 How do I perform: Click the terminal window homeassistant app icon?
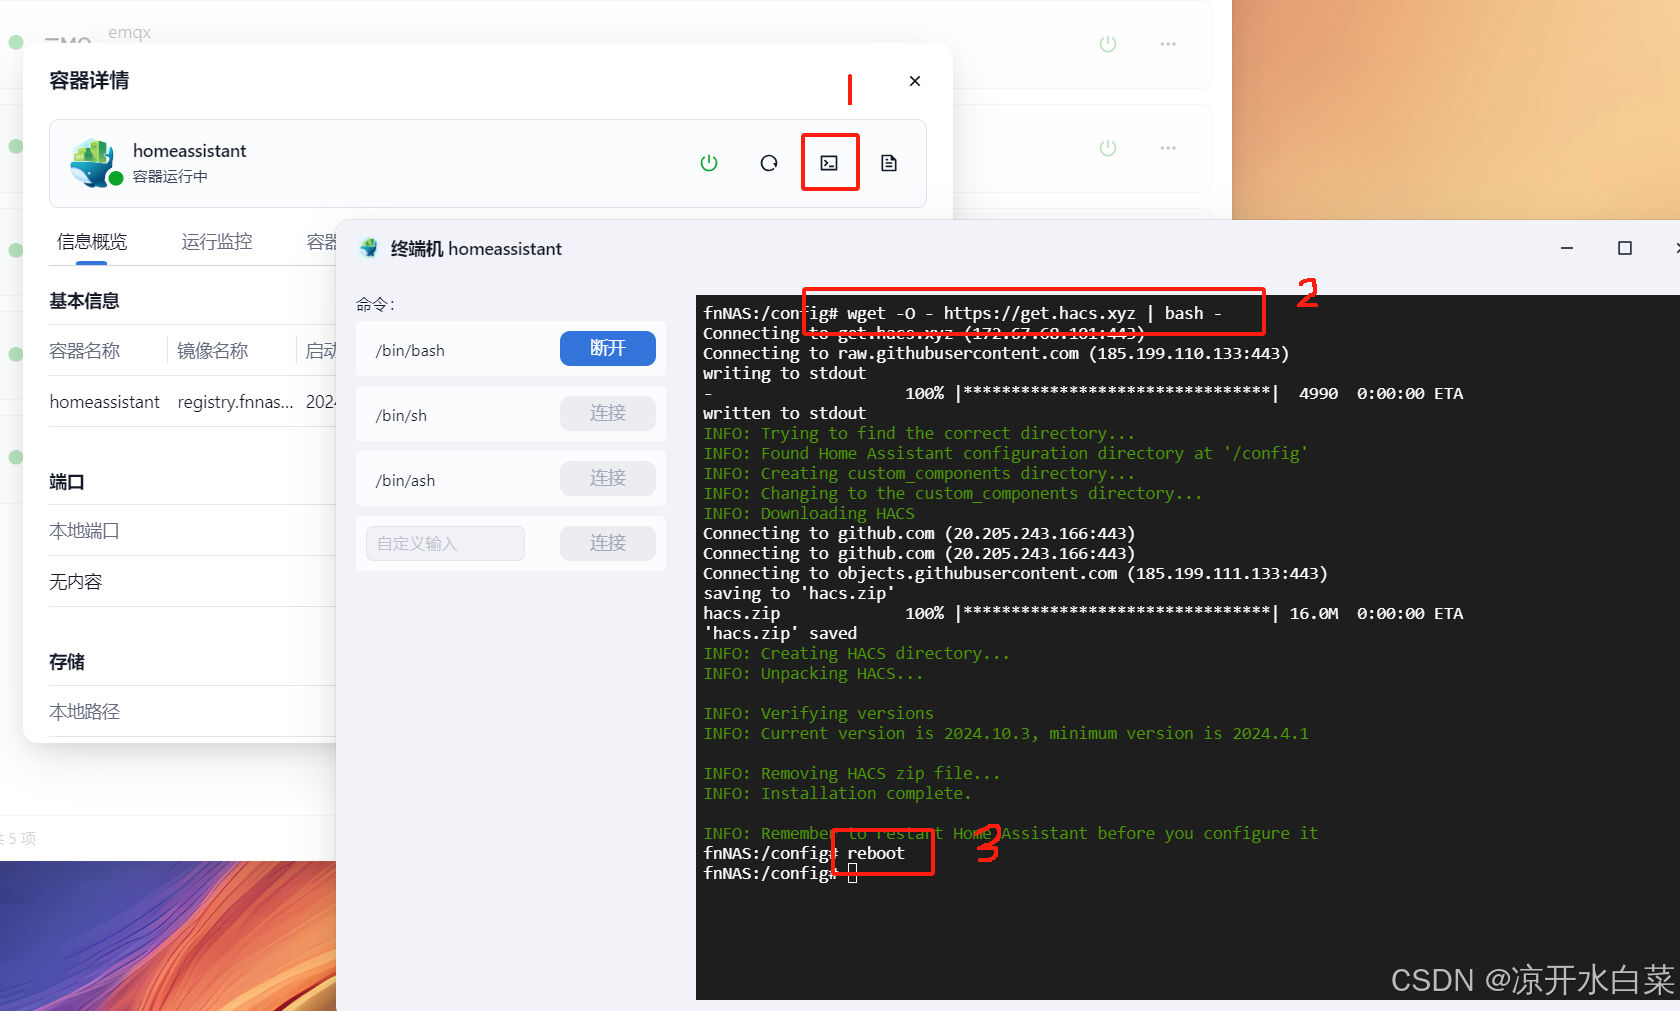tap(369, 248)
